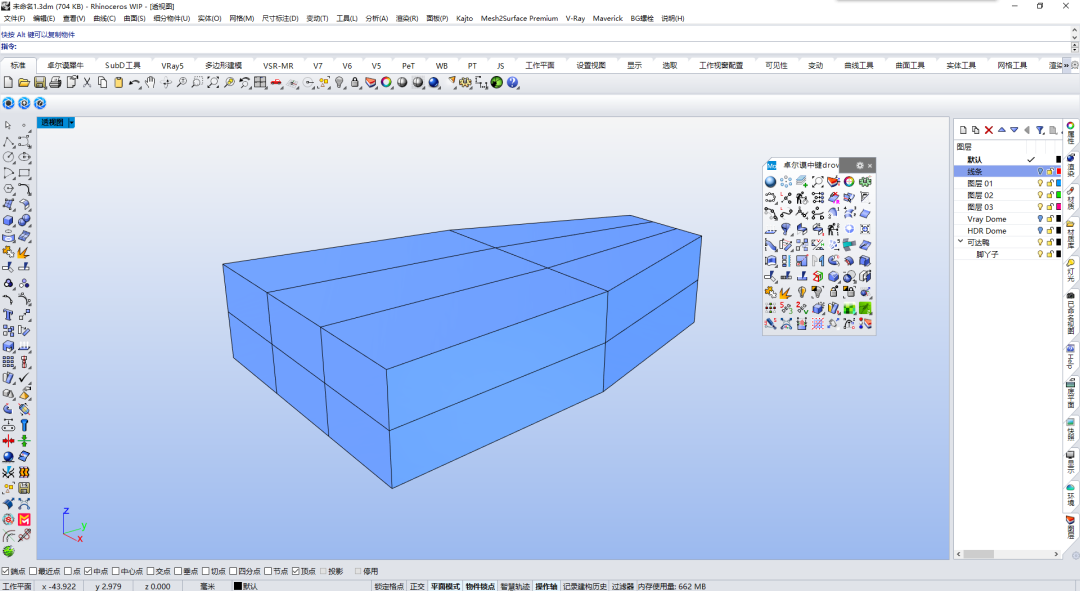1080x591 pixels.
Task: Open the 曲面(S) menu
Action: click(x=134, y=19)
